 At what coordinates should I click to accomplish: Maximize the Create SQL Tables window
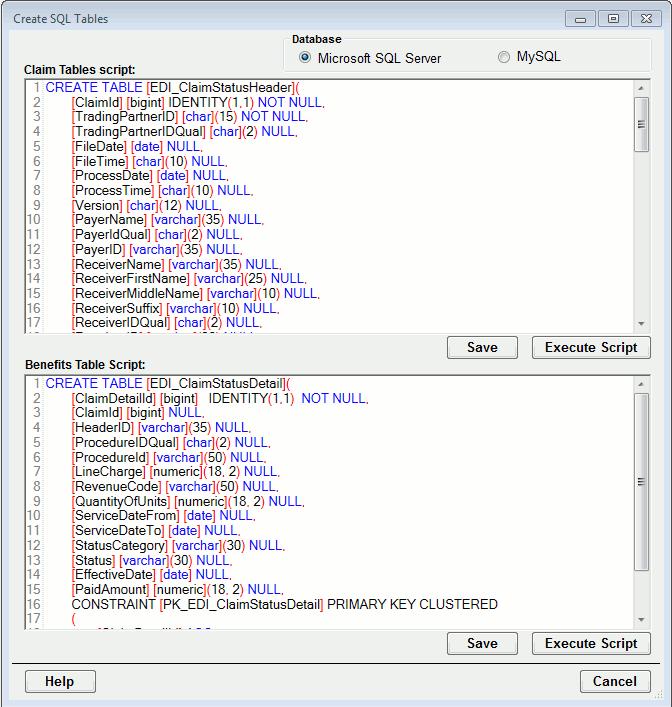[x=613, y=18]
